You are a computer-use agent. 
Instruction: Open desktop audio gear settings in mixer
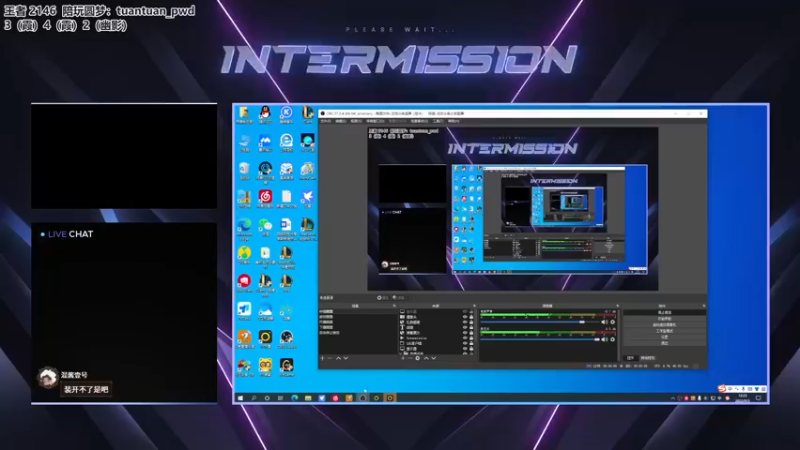[613, 322]
